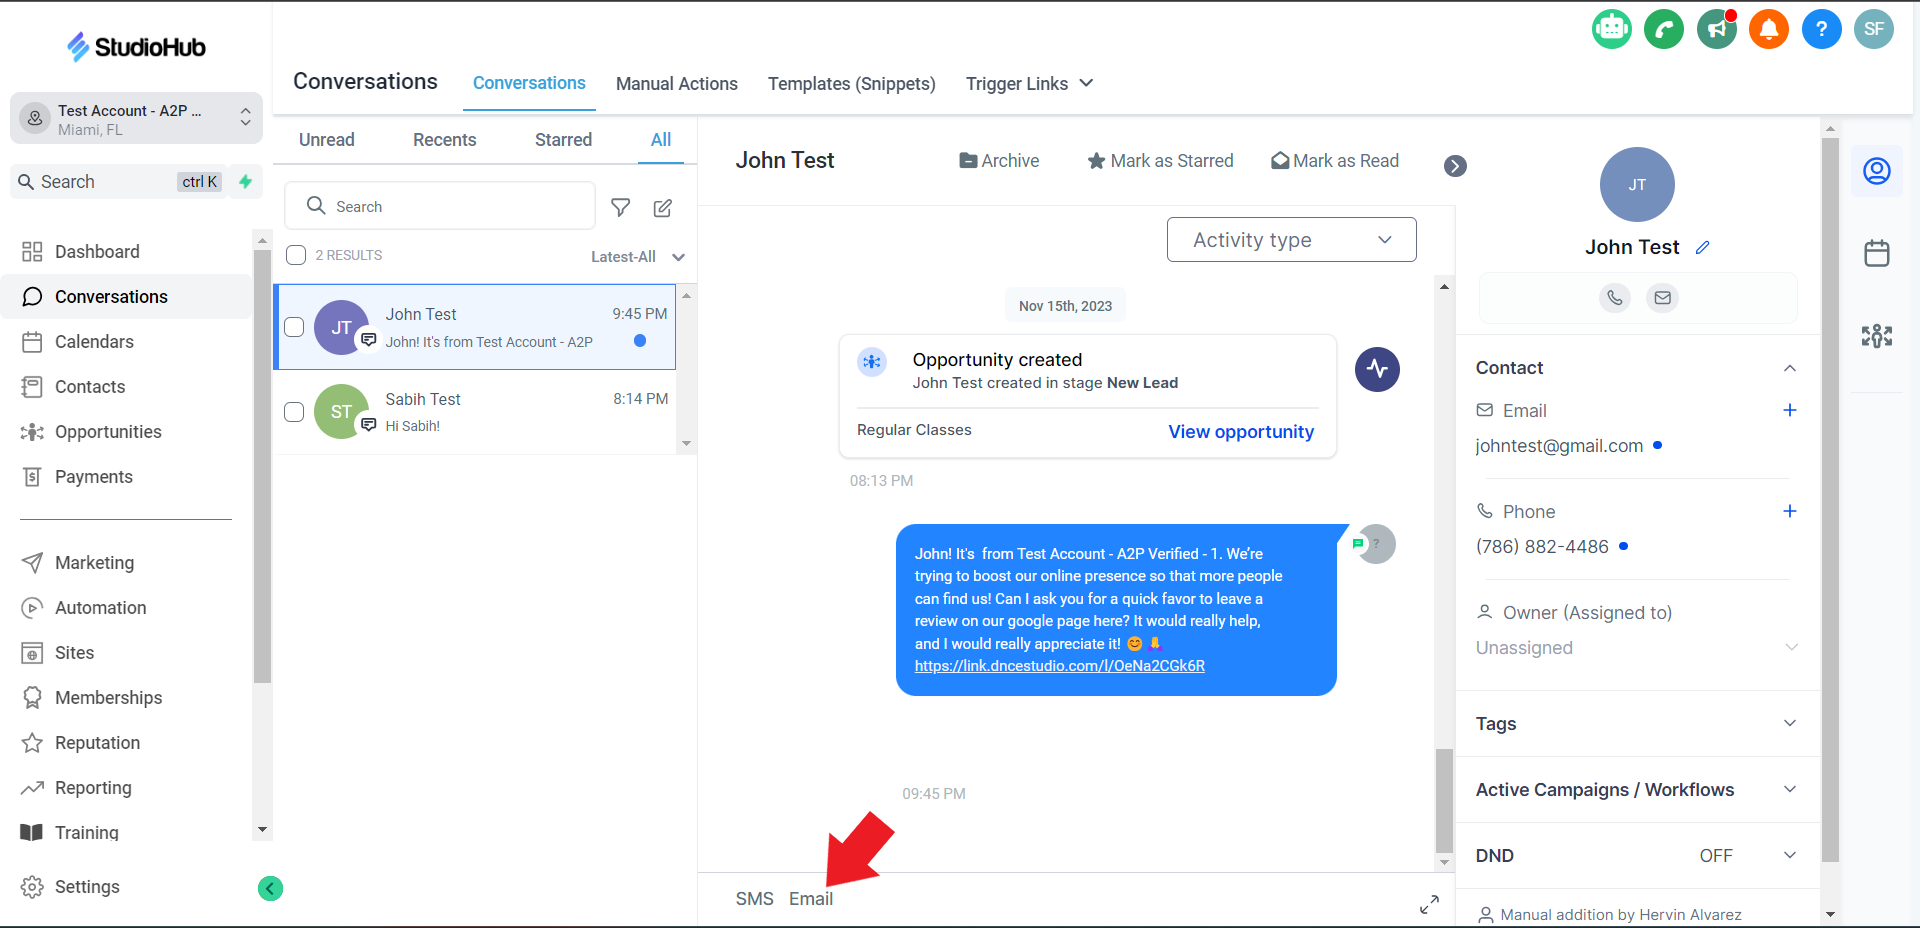Archive the John Test conversation
Image resolution: width=1920 pixels, height=928 pixels.
[999, 161]
